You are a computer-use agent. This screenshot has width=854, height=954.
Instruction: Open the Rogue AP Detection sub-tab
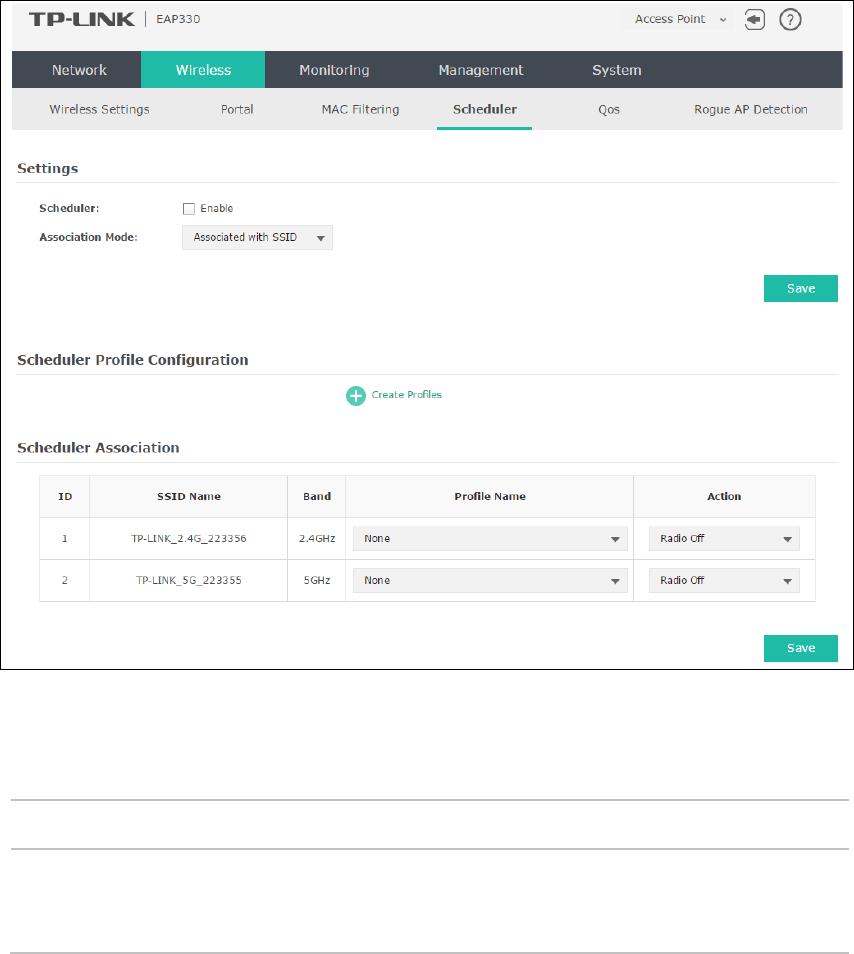(x=751, y=110)
